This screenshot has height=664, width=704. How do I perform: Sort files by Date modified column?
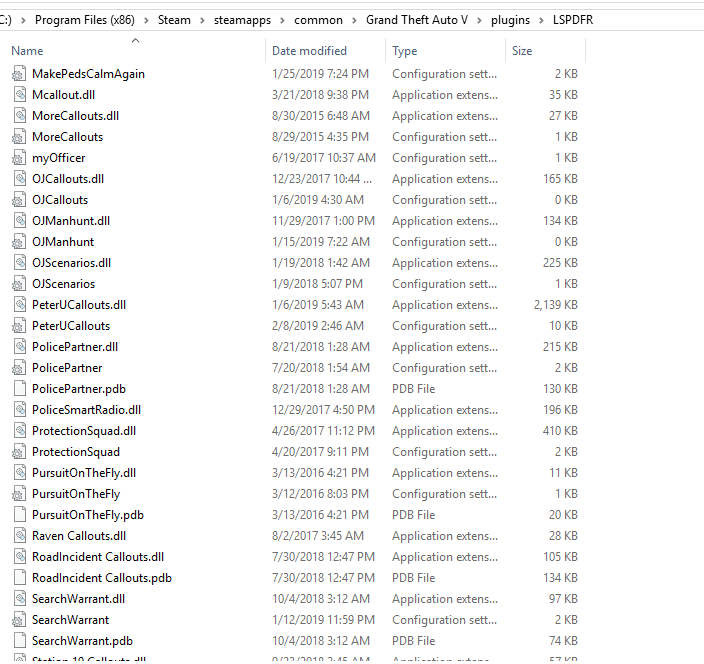coord(309,51)
